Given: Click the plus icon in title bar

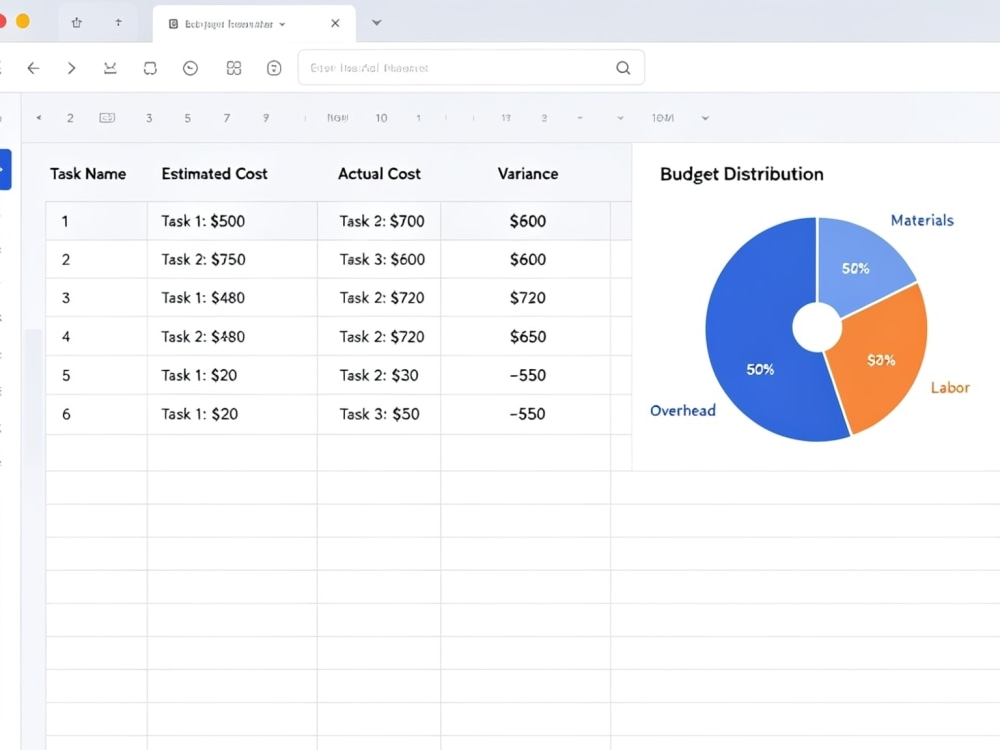Looking at the screenshot, I should pyautogui.click(x=118, y=22).
